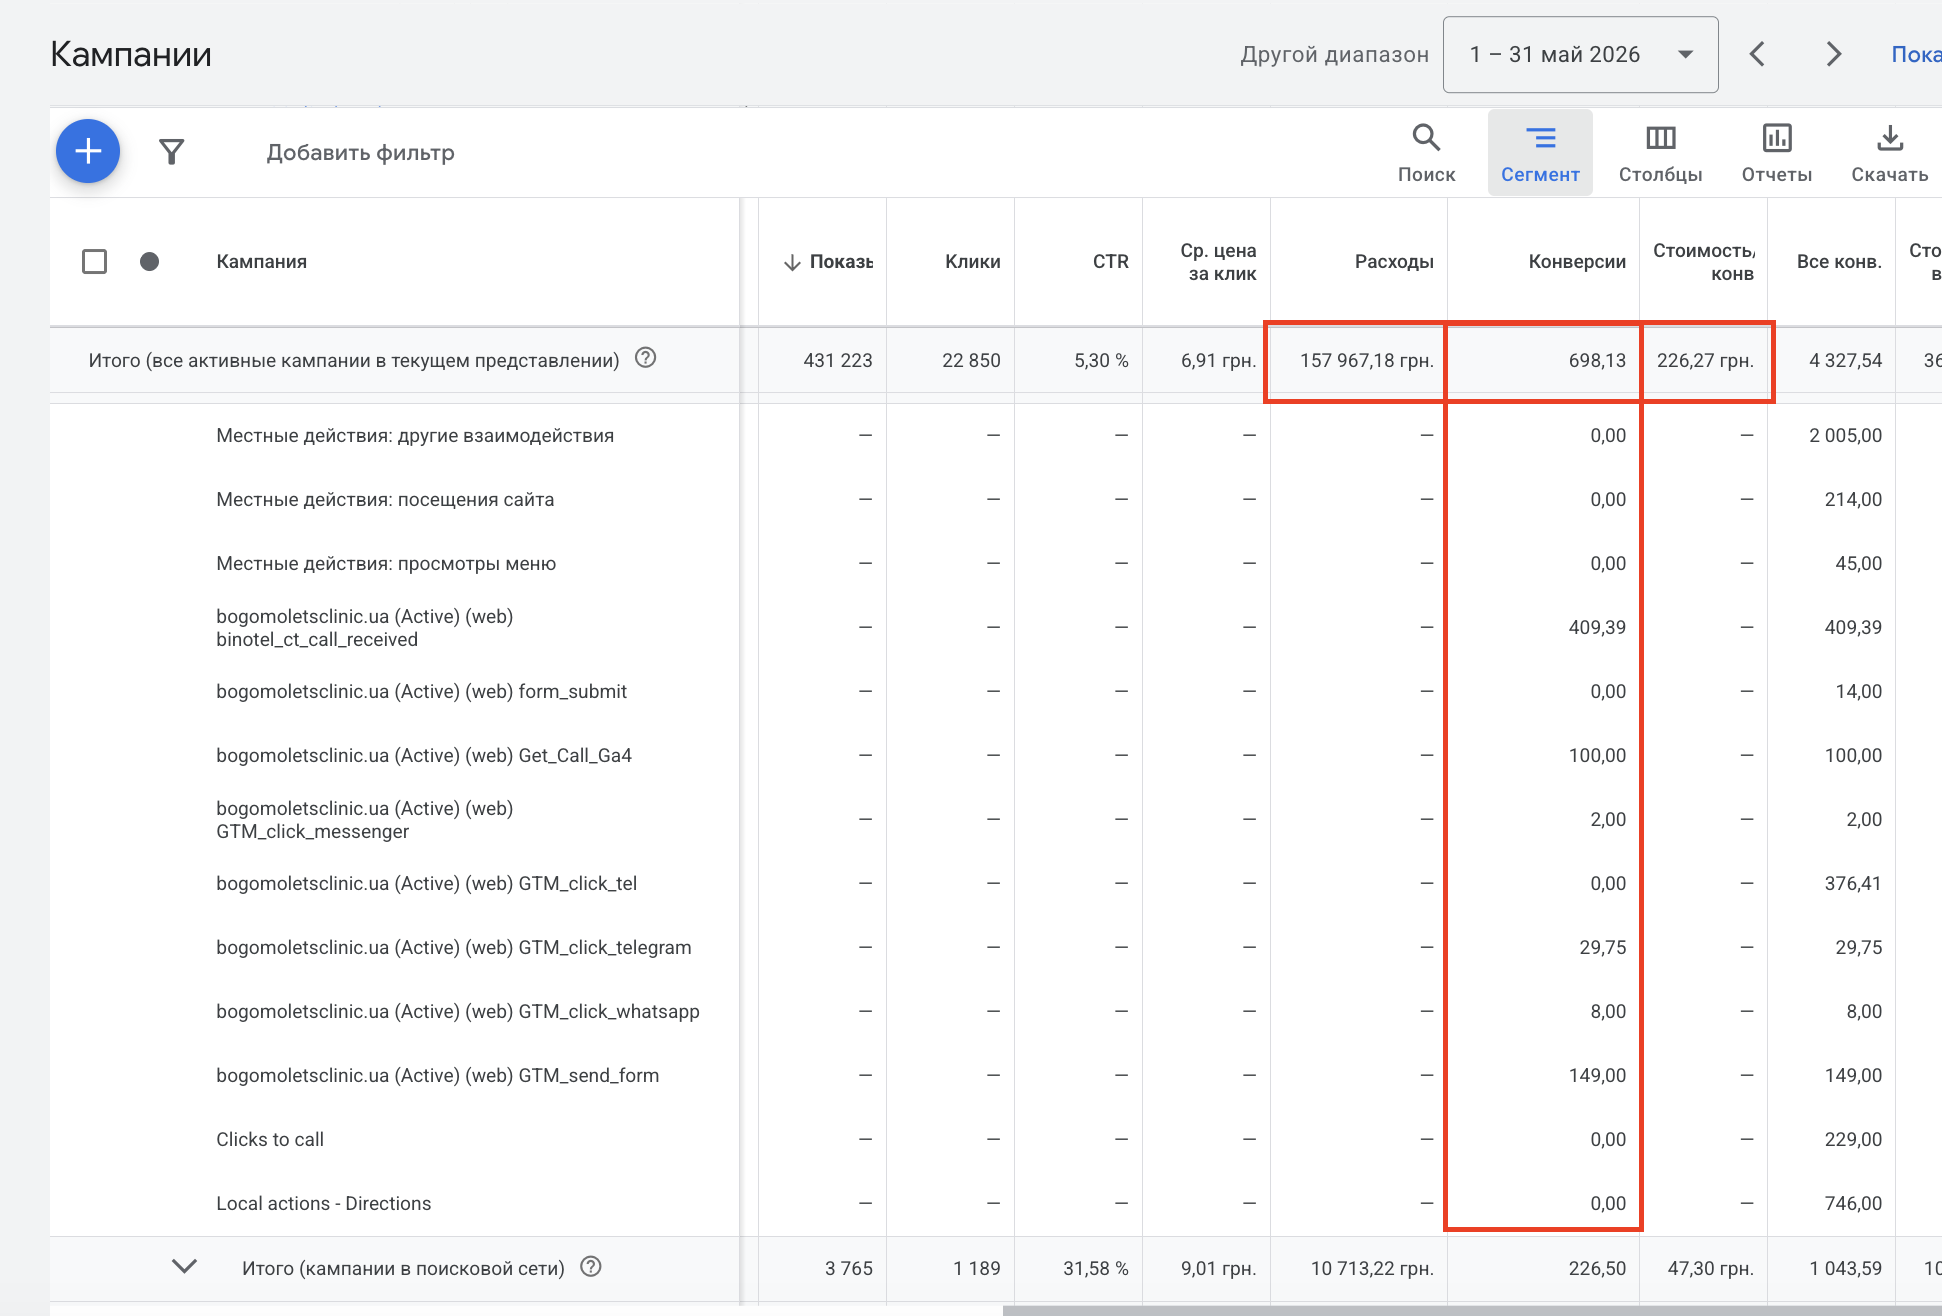Click all conversions value 2 005,00

pos(1845,435)
